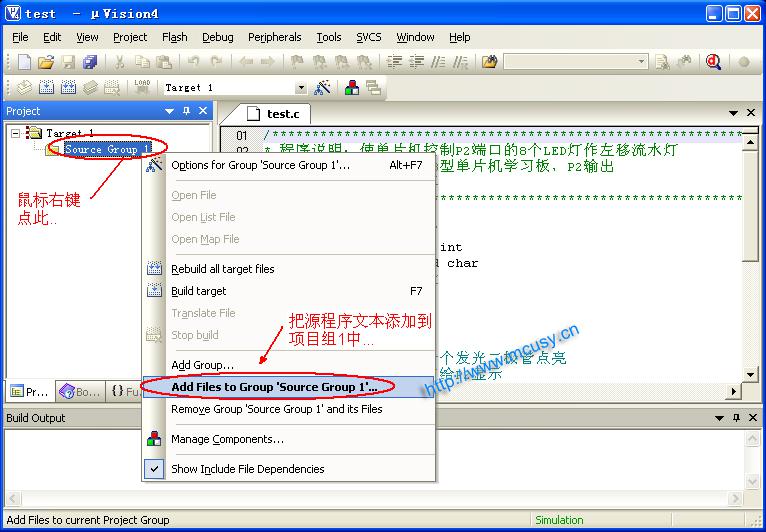Switch to the test.c editor tab
This screenshot has width=766, height=532.
pyautogui.click(x=275, y=114)
